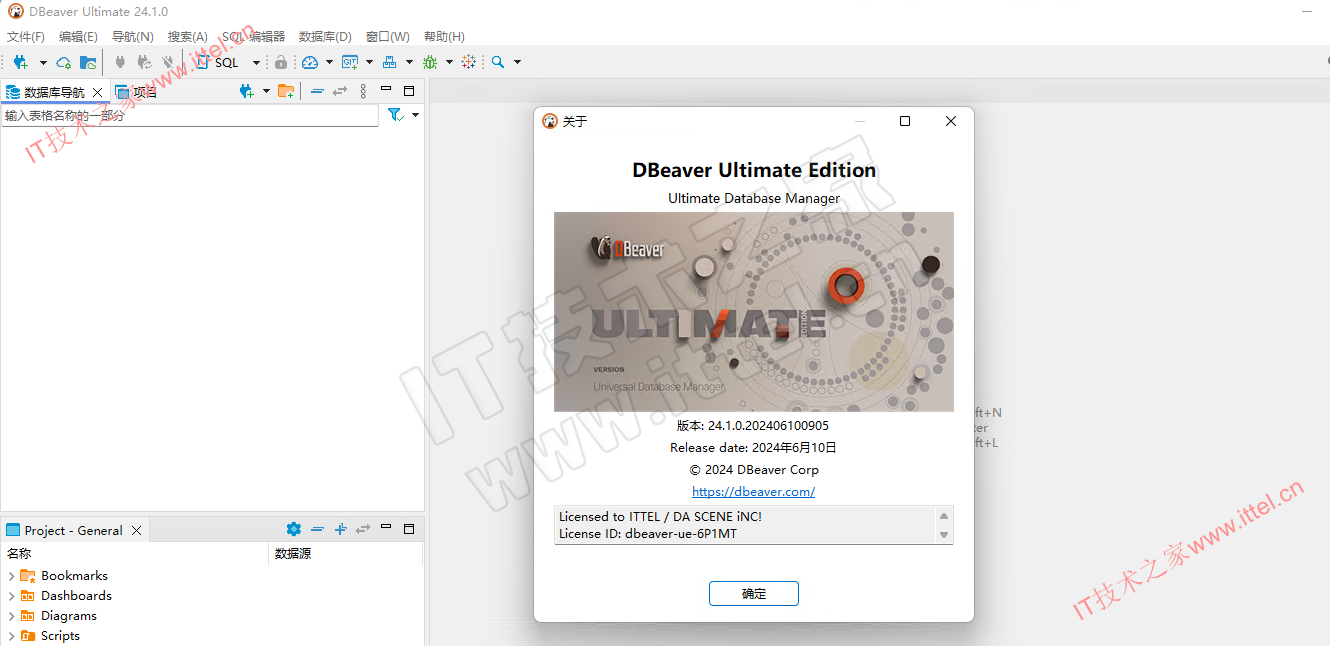Open the filter funnel dropdown arrow
Screen dimensions: 1330x646
pos(416,115)
